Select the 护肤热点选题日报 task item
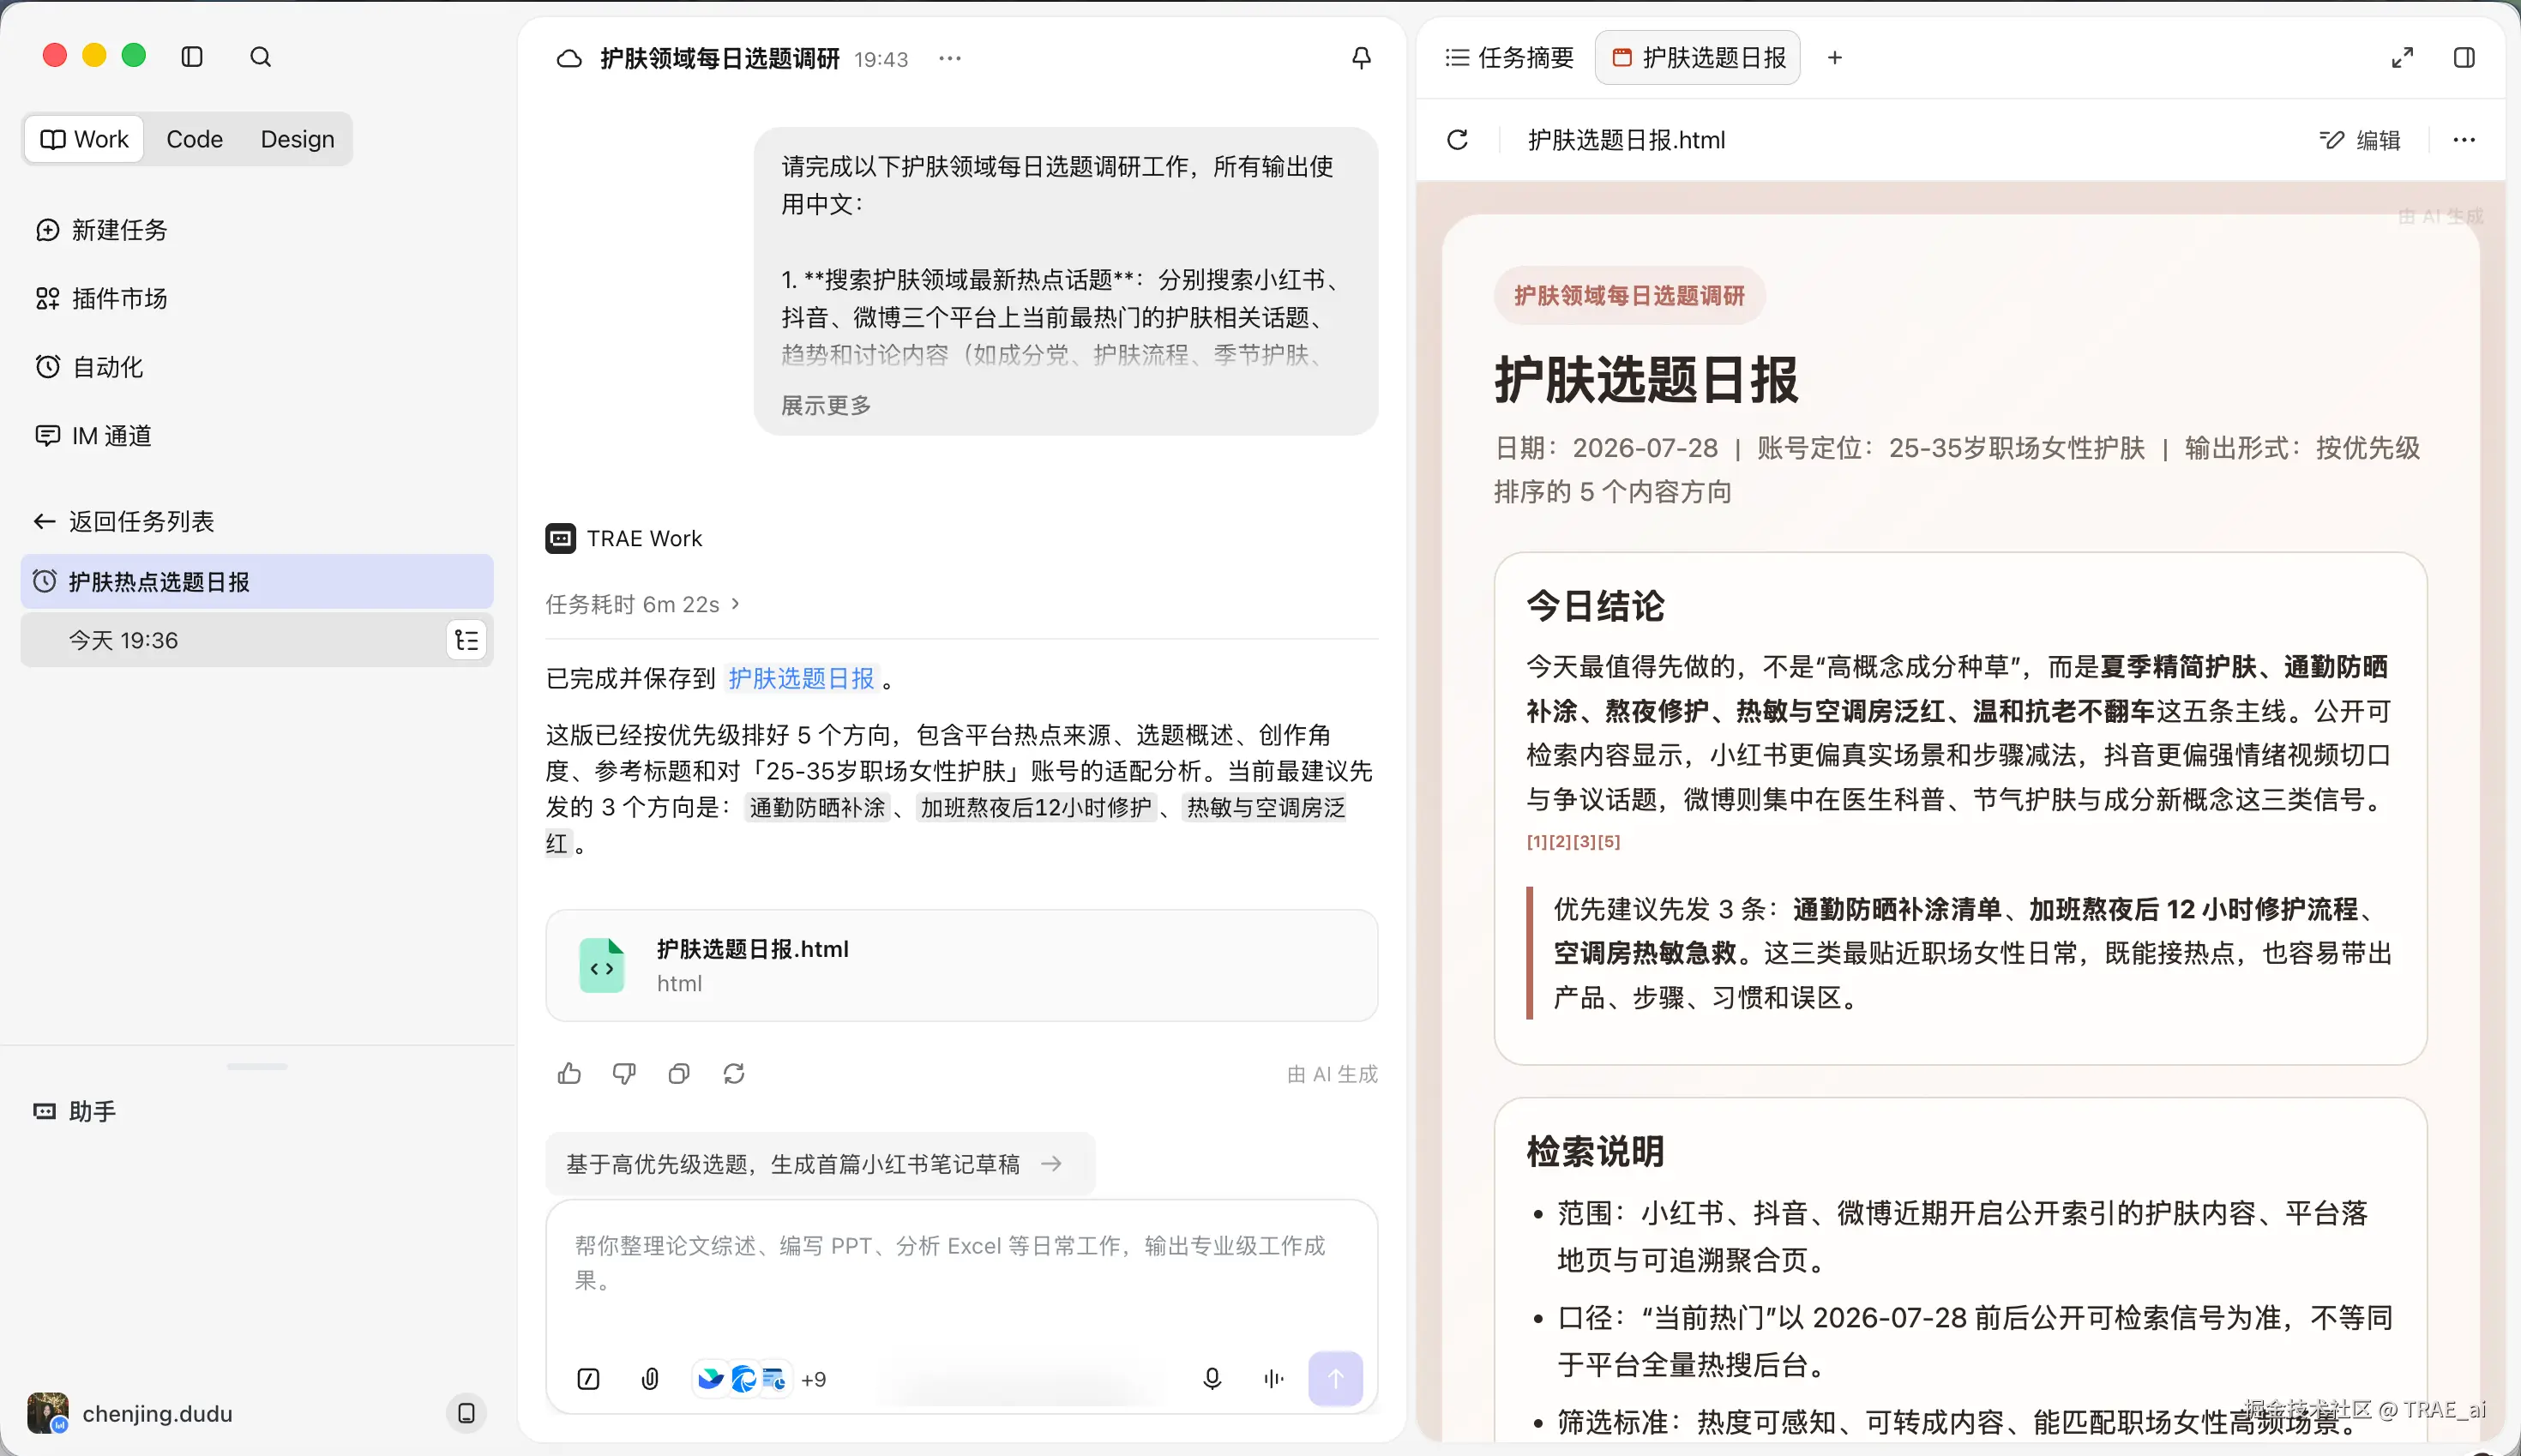 click(257, 581)
